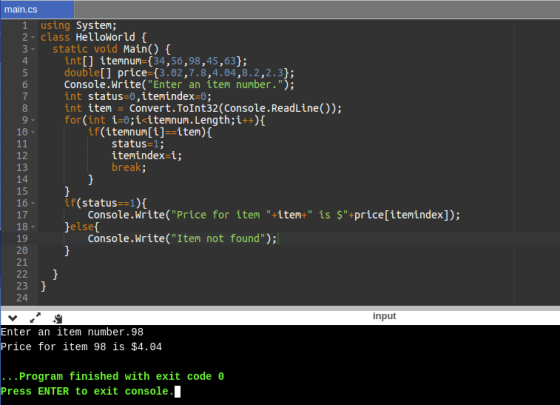560x405 pixels.
Task: Expand console to fullscreen with arrows icon
Action: (35, 318)
